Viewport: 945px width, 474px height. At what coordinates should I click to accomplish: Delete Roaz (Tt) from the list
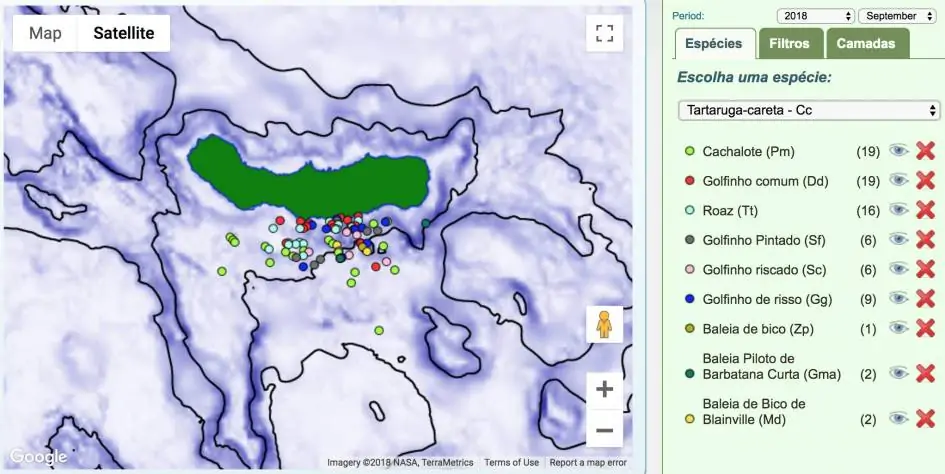pos(925,210)
